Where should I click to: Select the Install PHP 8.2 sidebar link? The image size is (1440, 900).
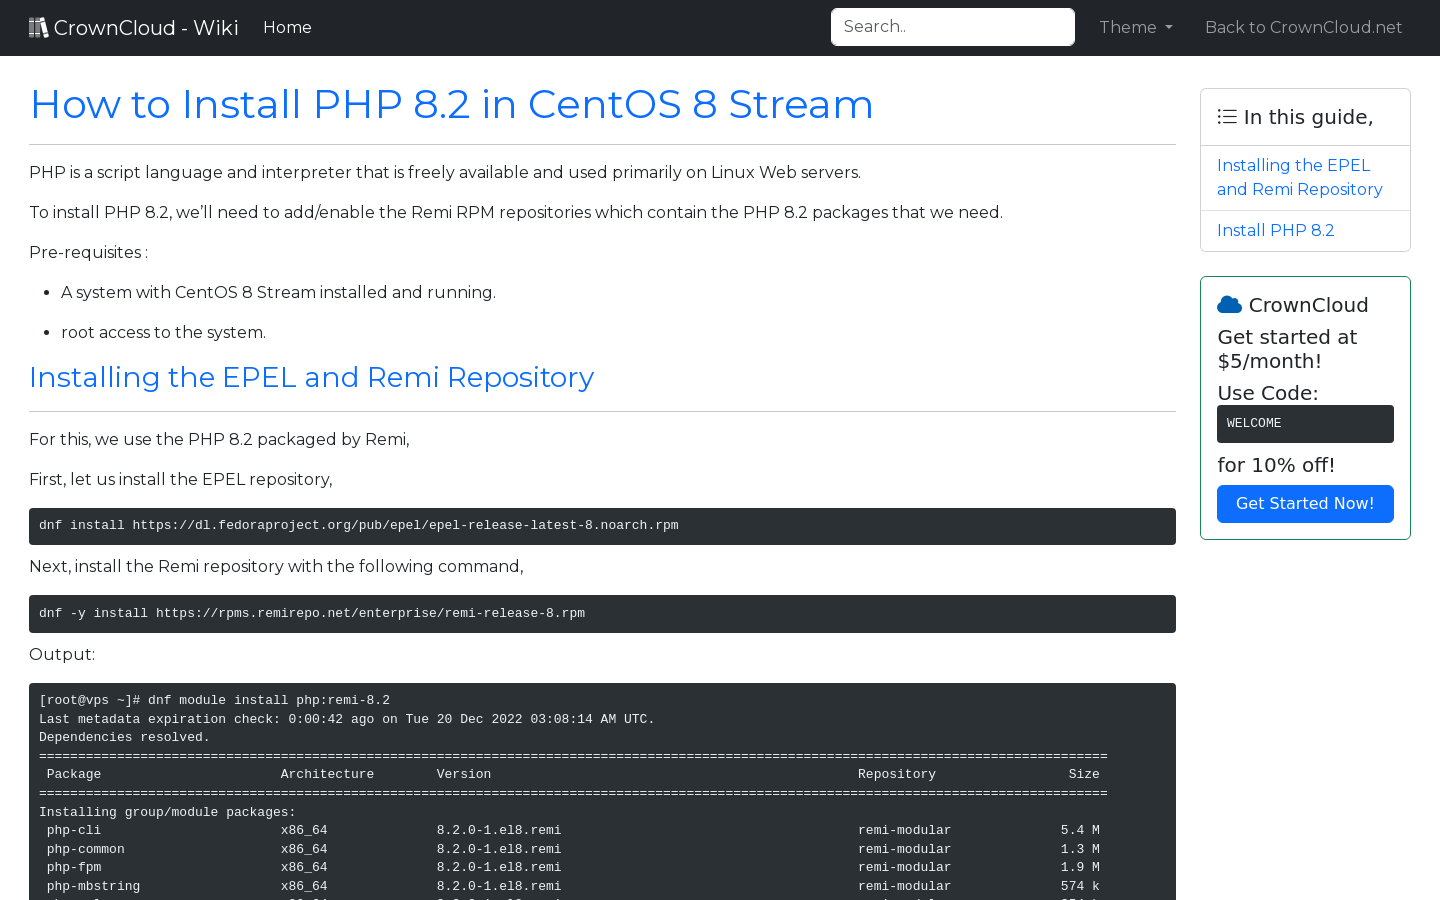1275,230
